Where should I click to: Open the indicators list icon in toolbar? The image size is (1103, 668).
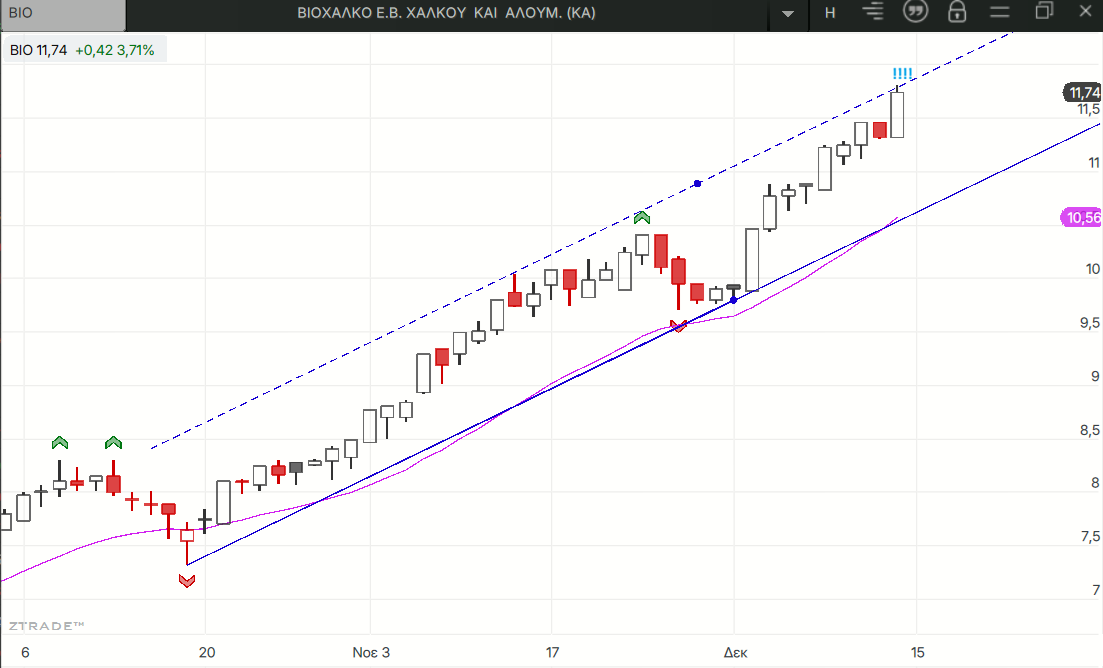[874, 12]
